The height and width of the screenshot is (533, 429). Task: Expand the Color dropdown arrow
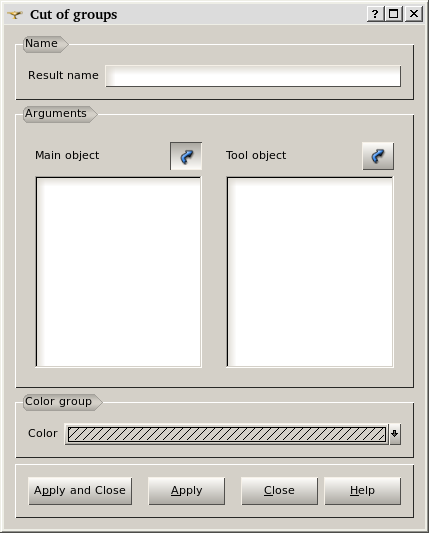coord(395,434)
